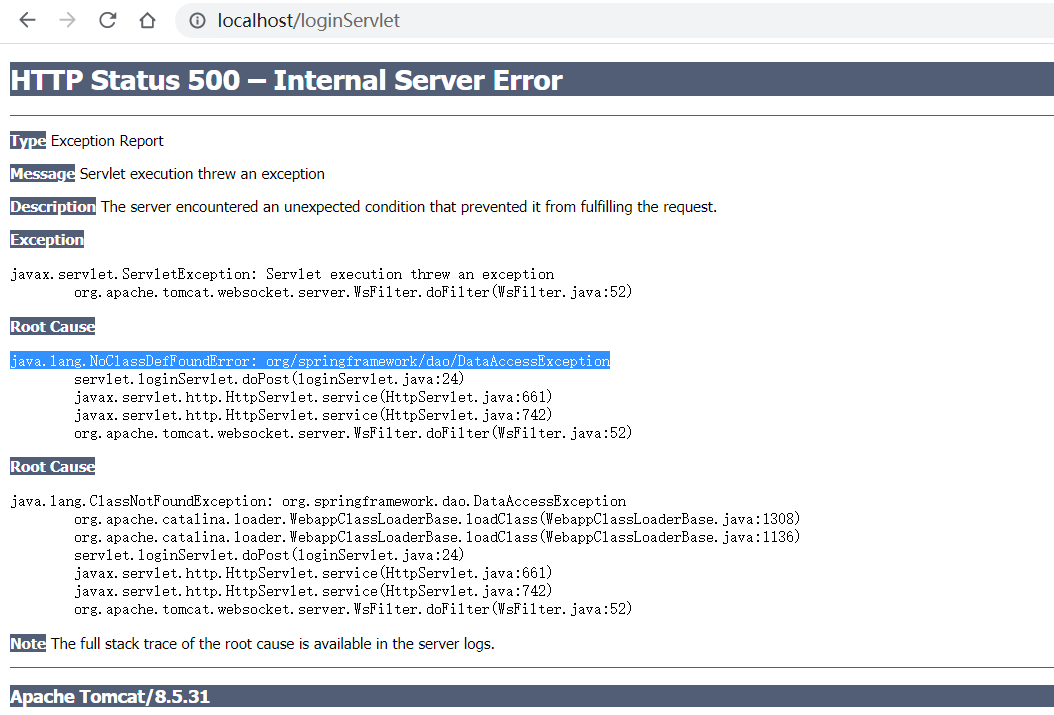Click 'Servlet execution threw an exception' message text
The height and width of the screenshot is (715, 1054).
click(202, 174)
